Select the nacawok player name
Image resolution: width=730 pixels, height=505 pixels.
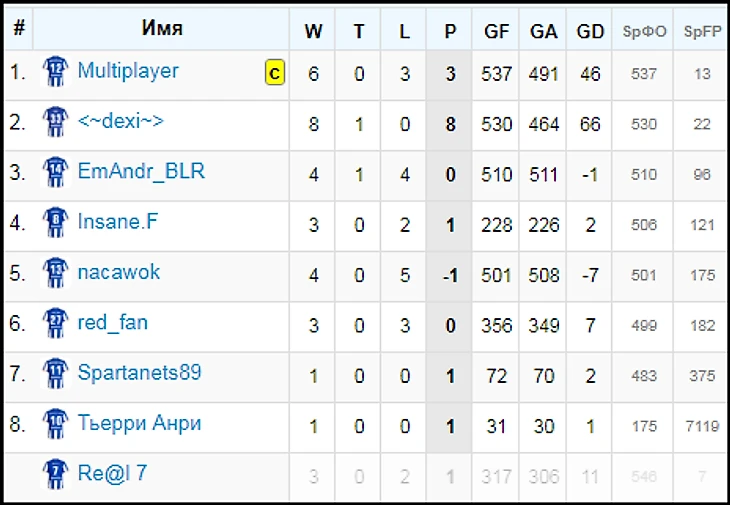[119, 272]
